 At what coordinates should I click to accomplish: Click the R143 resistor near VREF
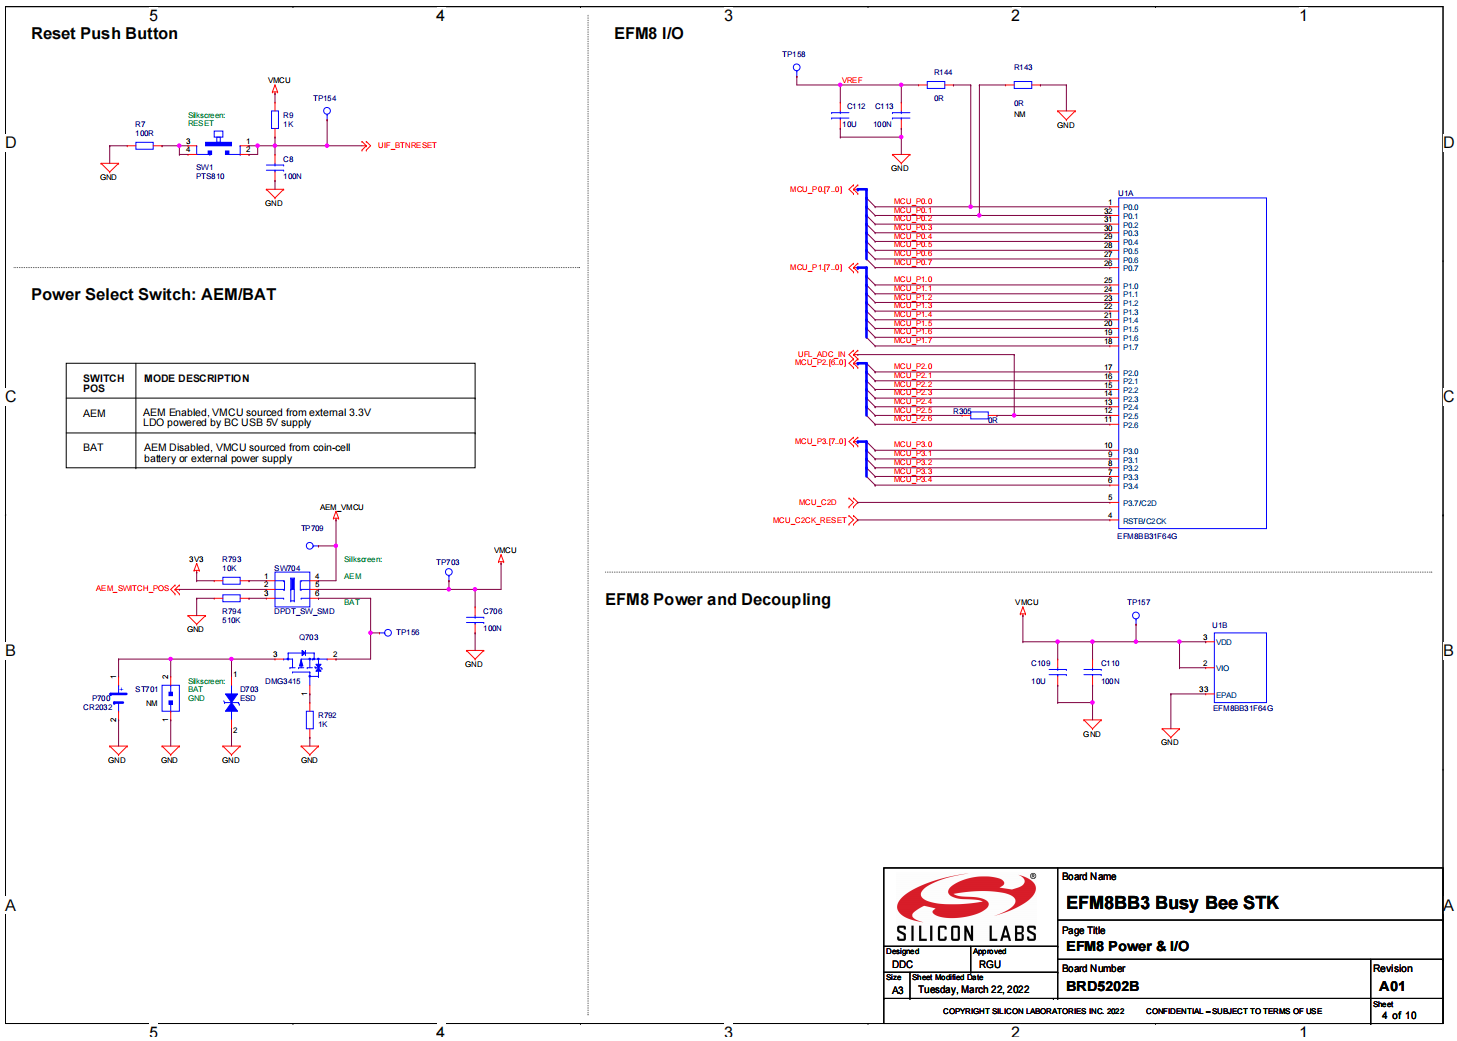(1022, 85)
